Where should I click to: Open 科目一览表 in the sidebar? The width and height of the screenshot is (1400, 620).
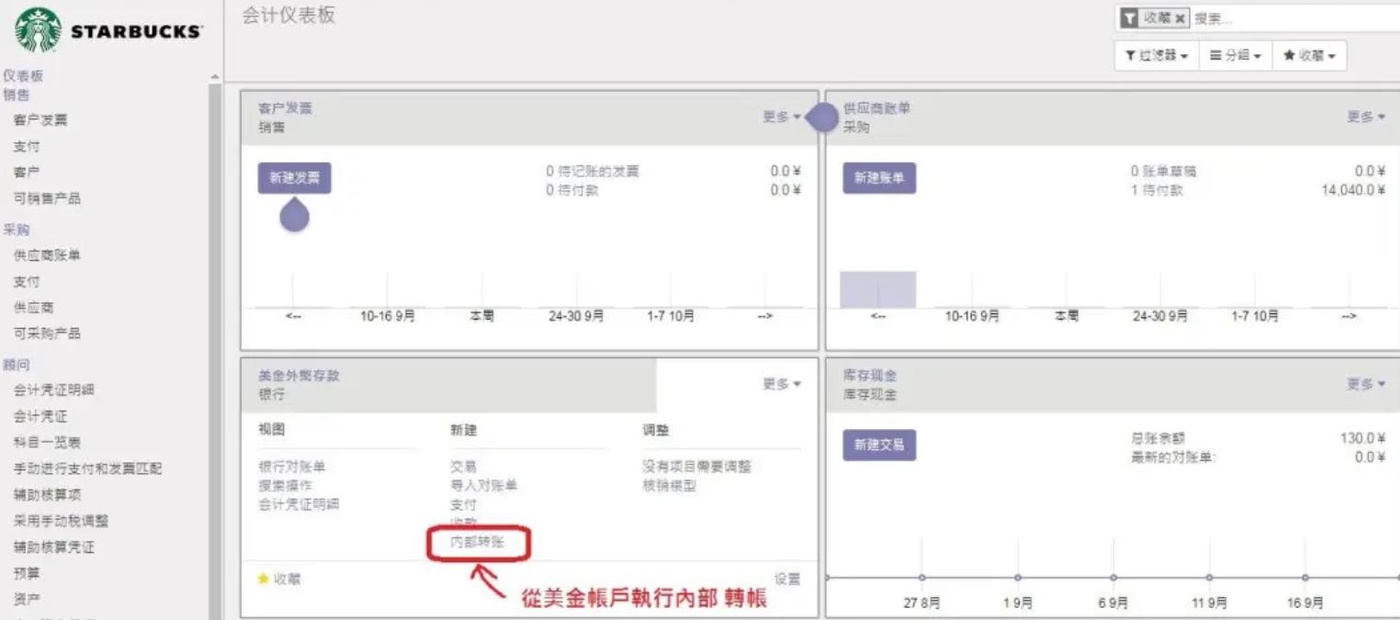tap(47, 442)
